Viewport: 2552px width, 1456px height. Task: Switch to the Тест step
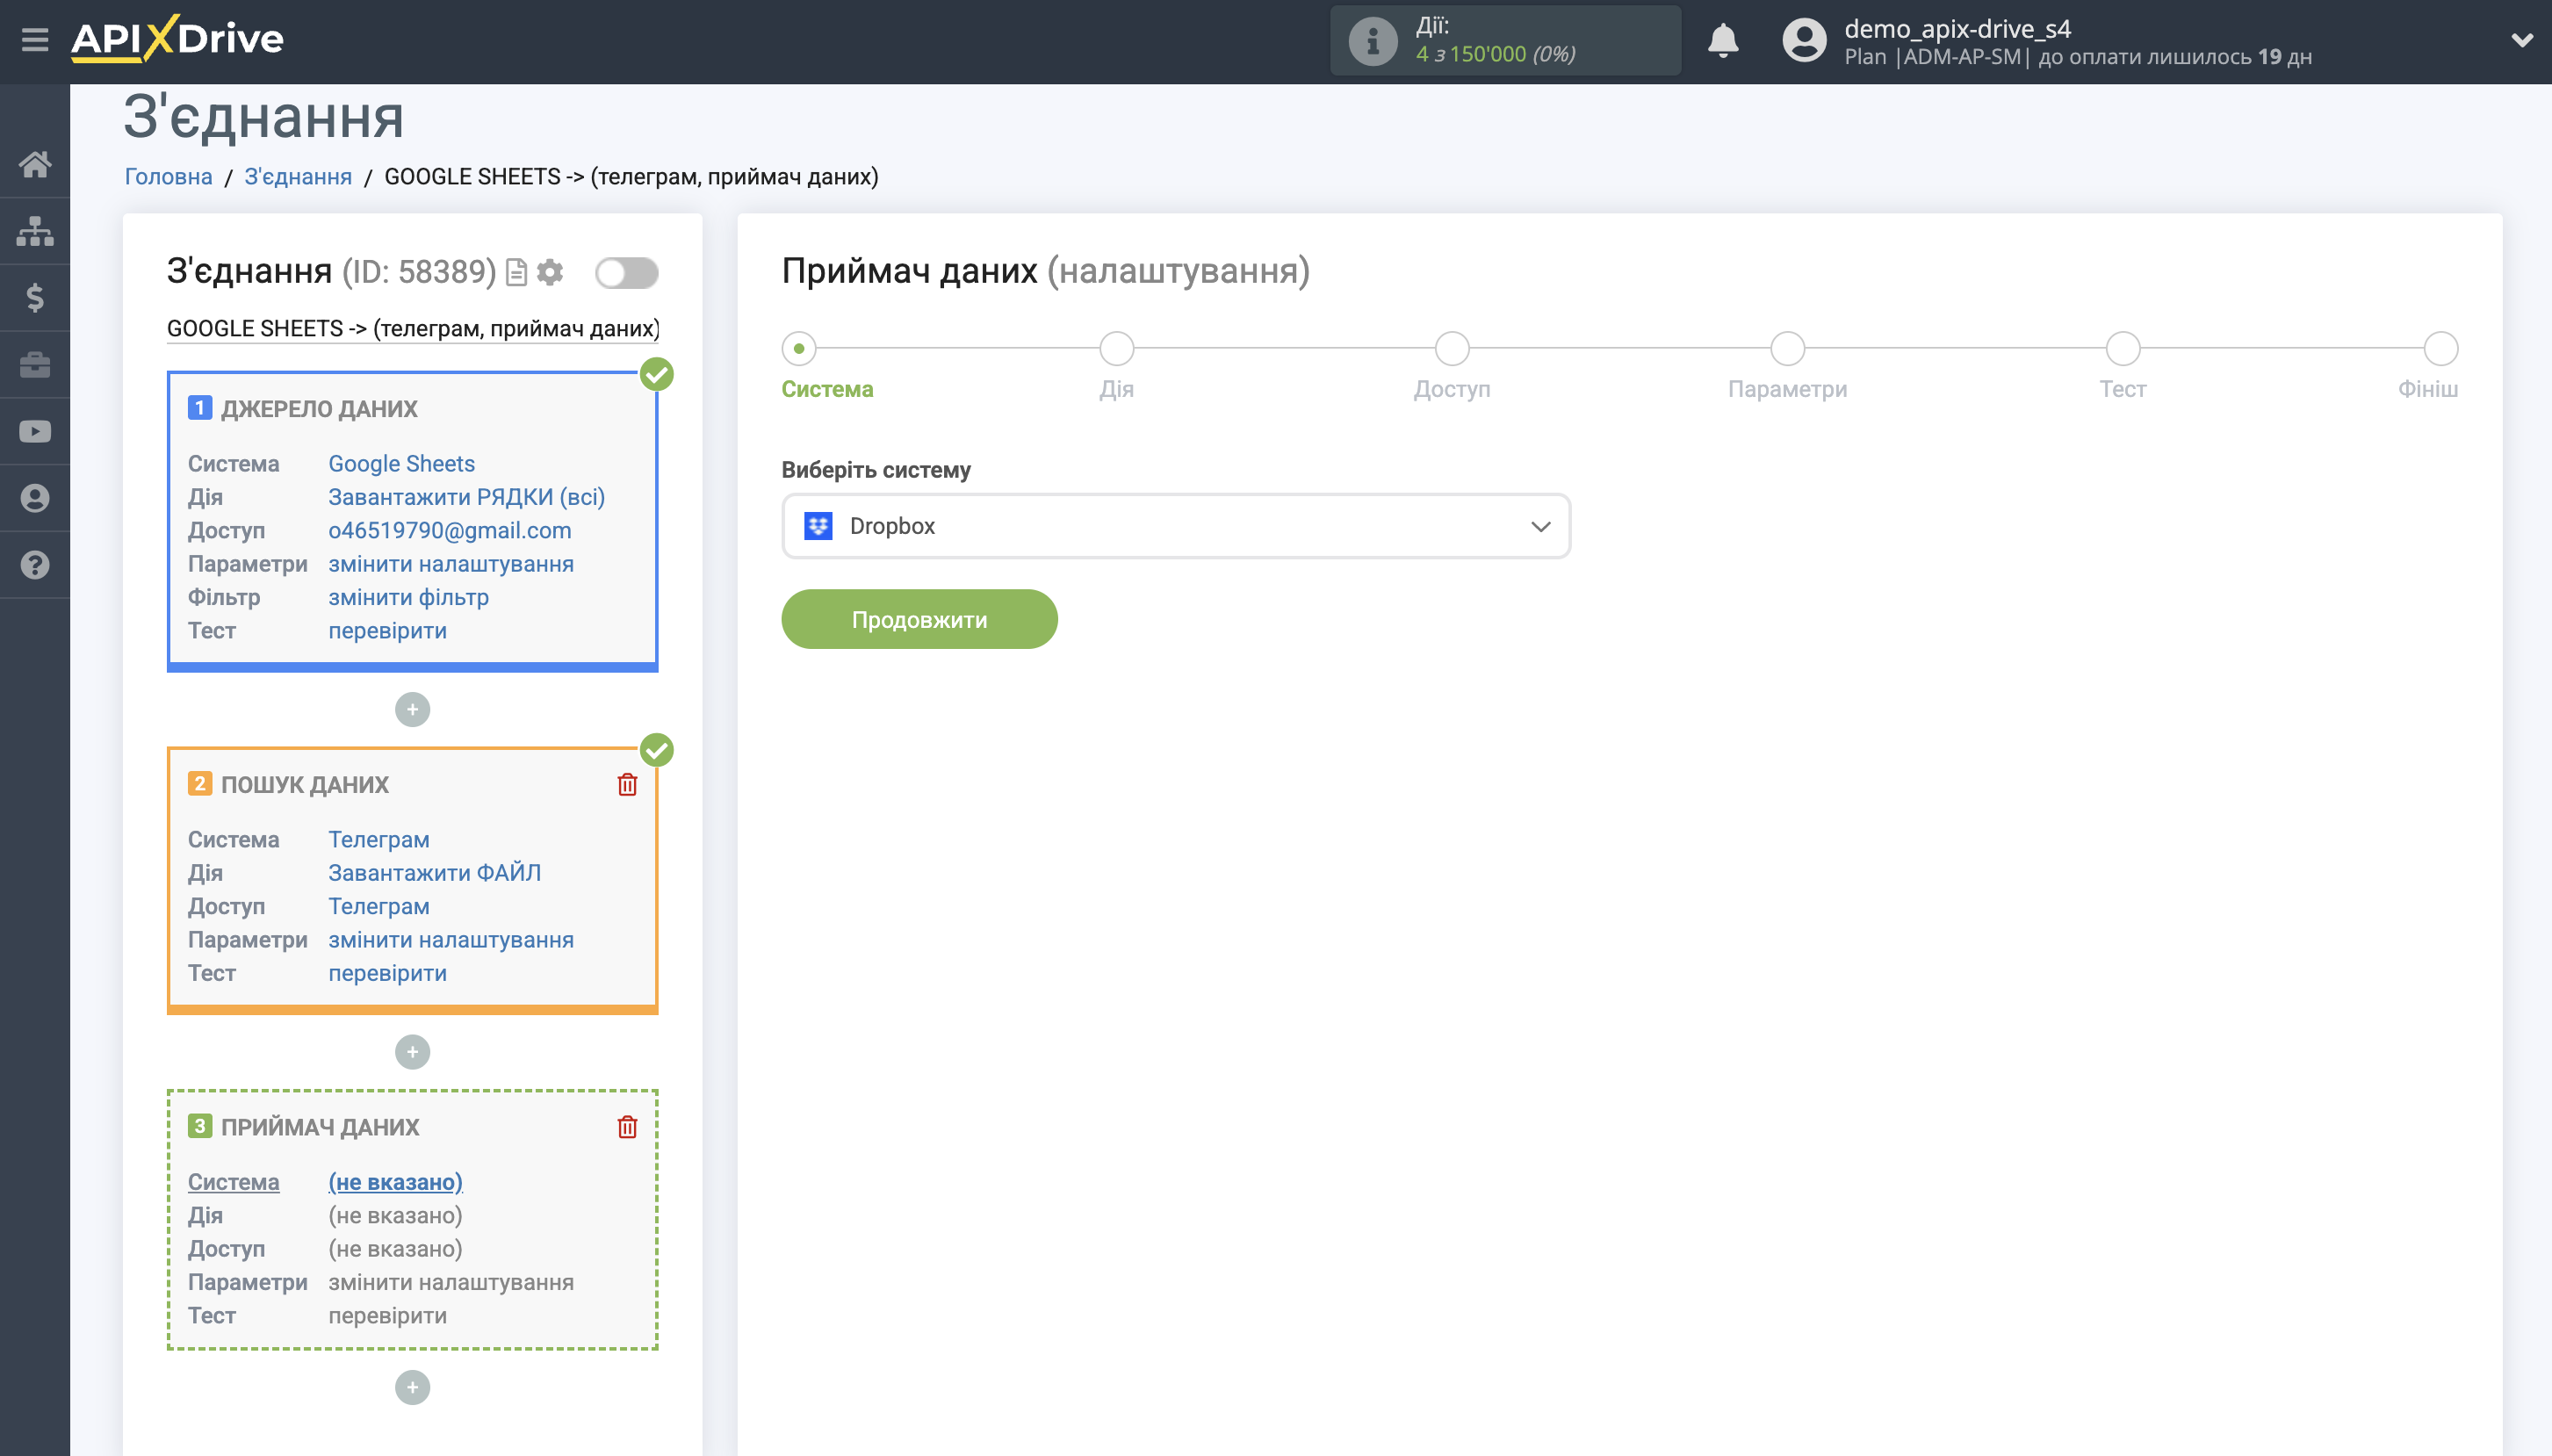coord(2121,348)
